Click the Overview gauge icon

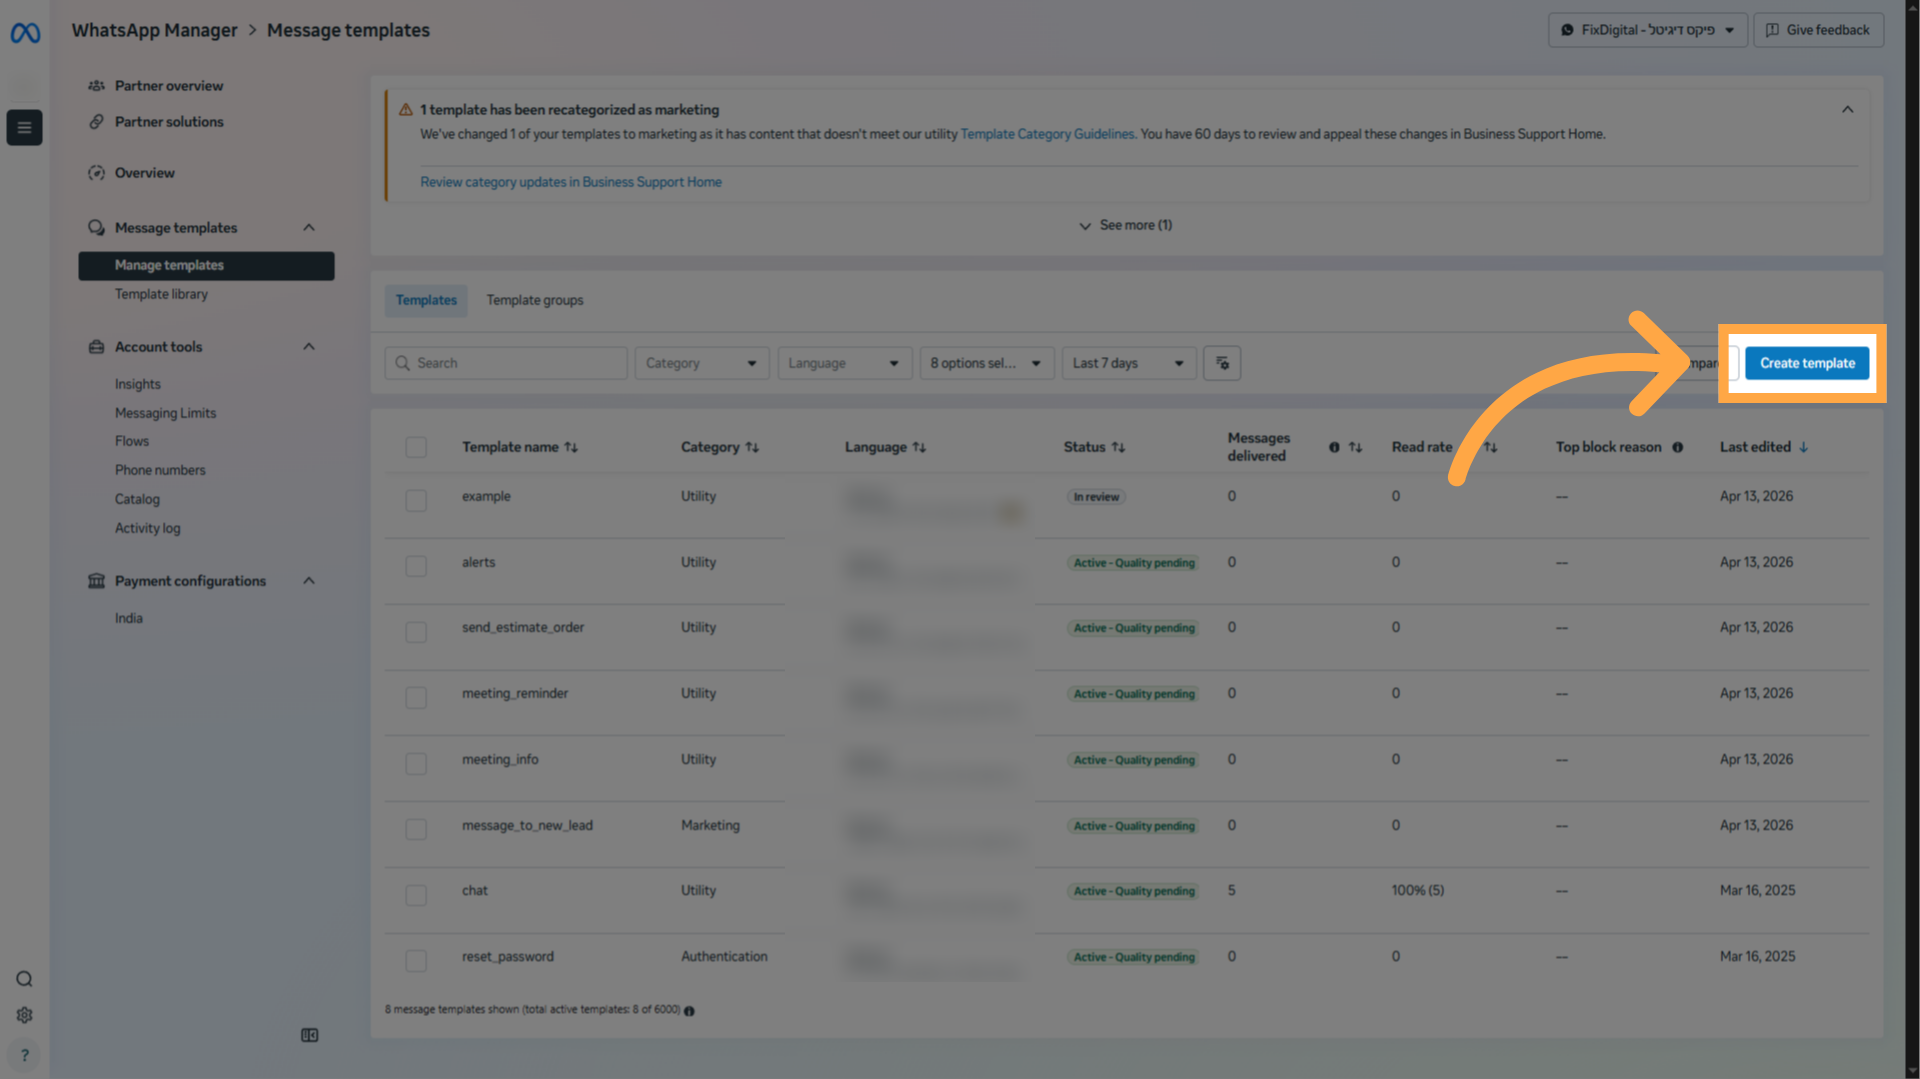tap(96, 173)
